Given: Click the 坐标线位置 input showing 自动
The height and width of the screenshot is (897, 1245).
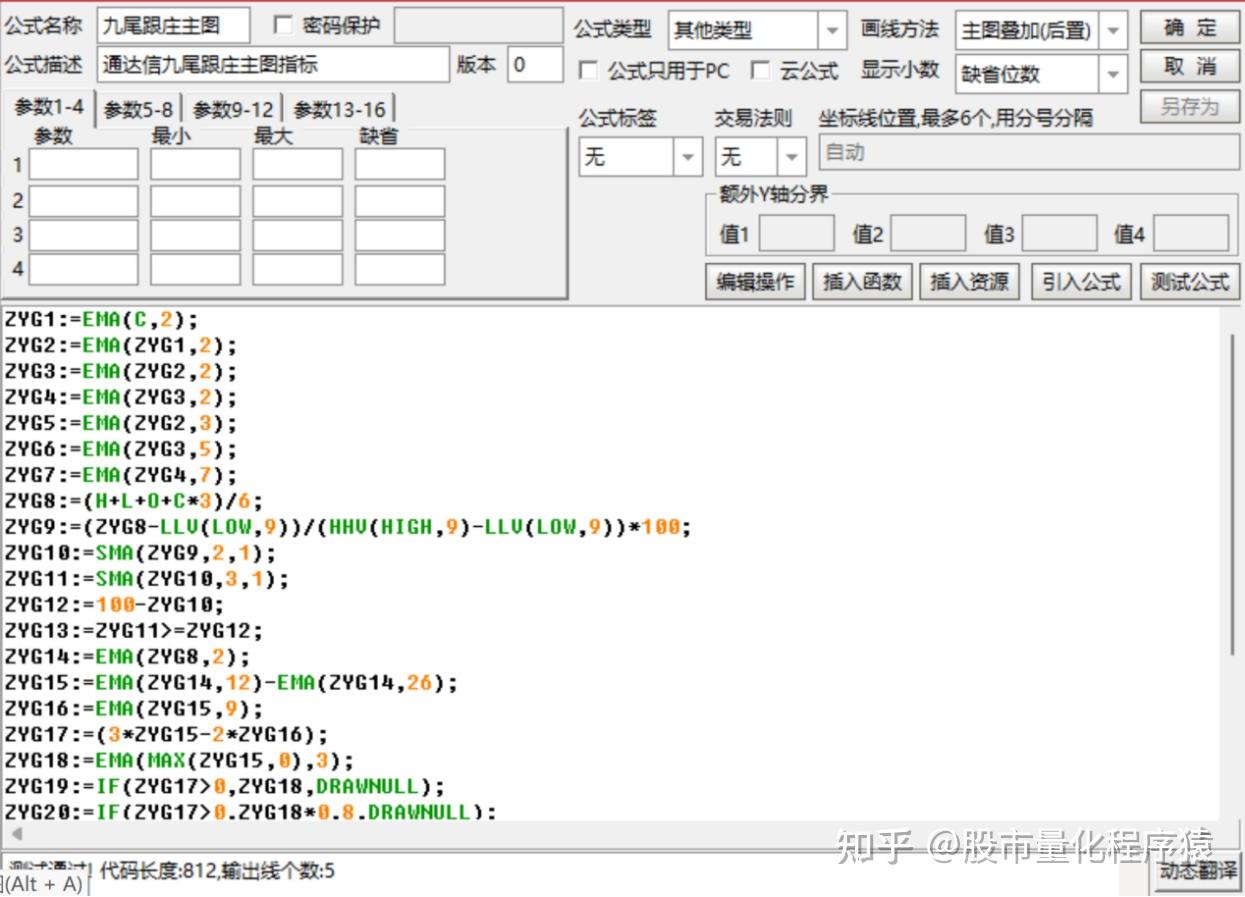Looking at the screenshot, I should coord(1029,153).
